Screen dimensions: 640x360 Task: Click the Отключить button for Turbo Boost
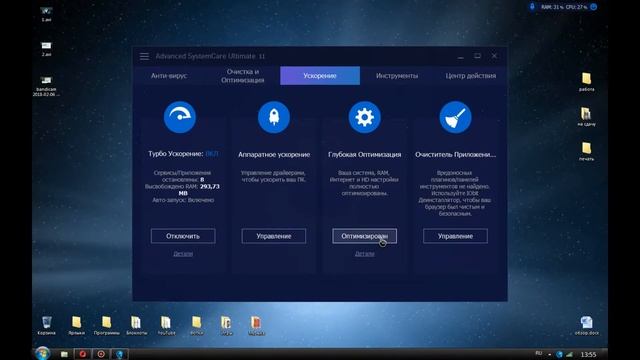click(x=183, y=236)
